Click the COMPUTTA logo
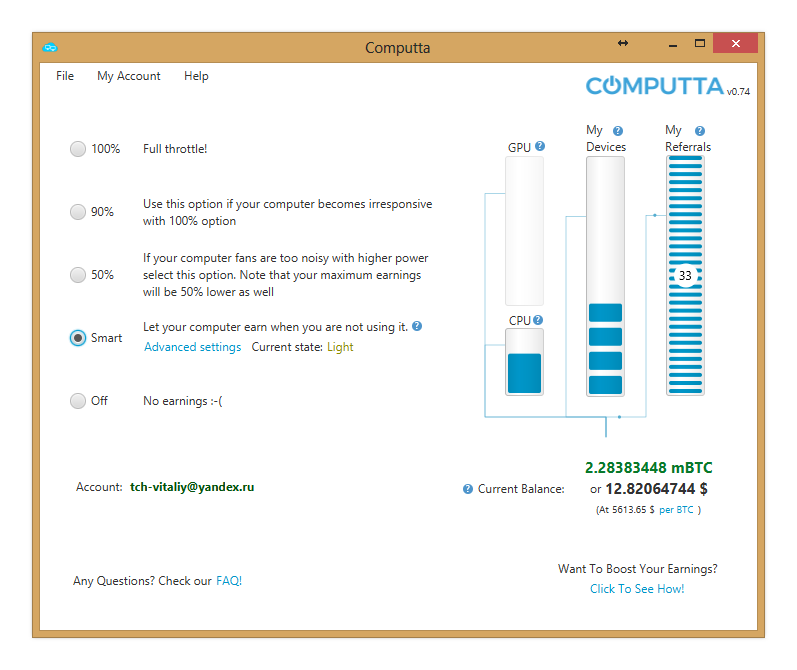797x670 pixels. tap(655, 86)
